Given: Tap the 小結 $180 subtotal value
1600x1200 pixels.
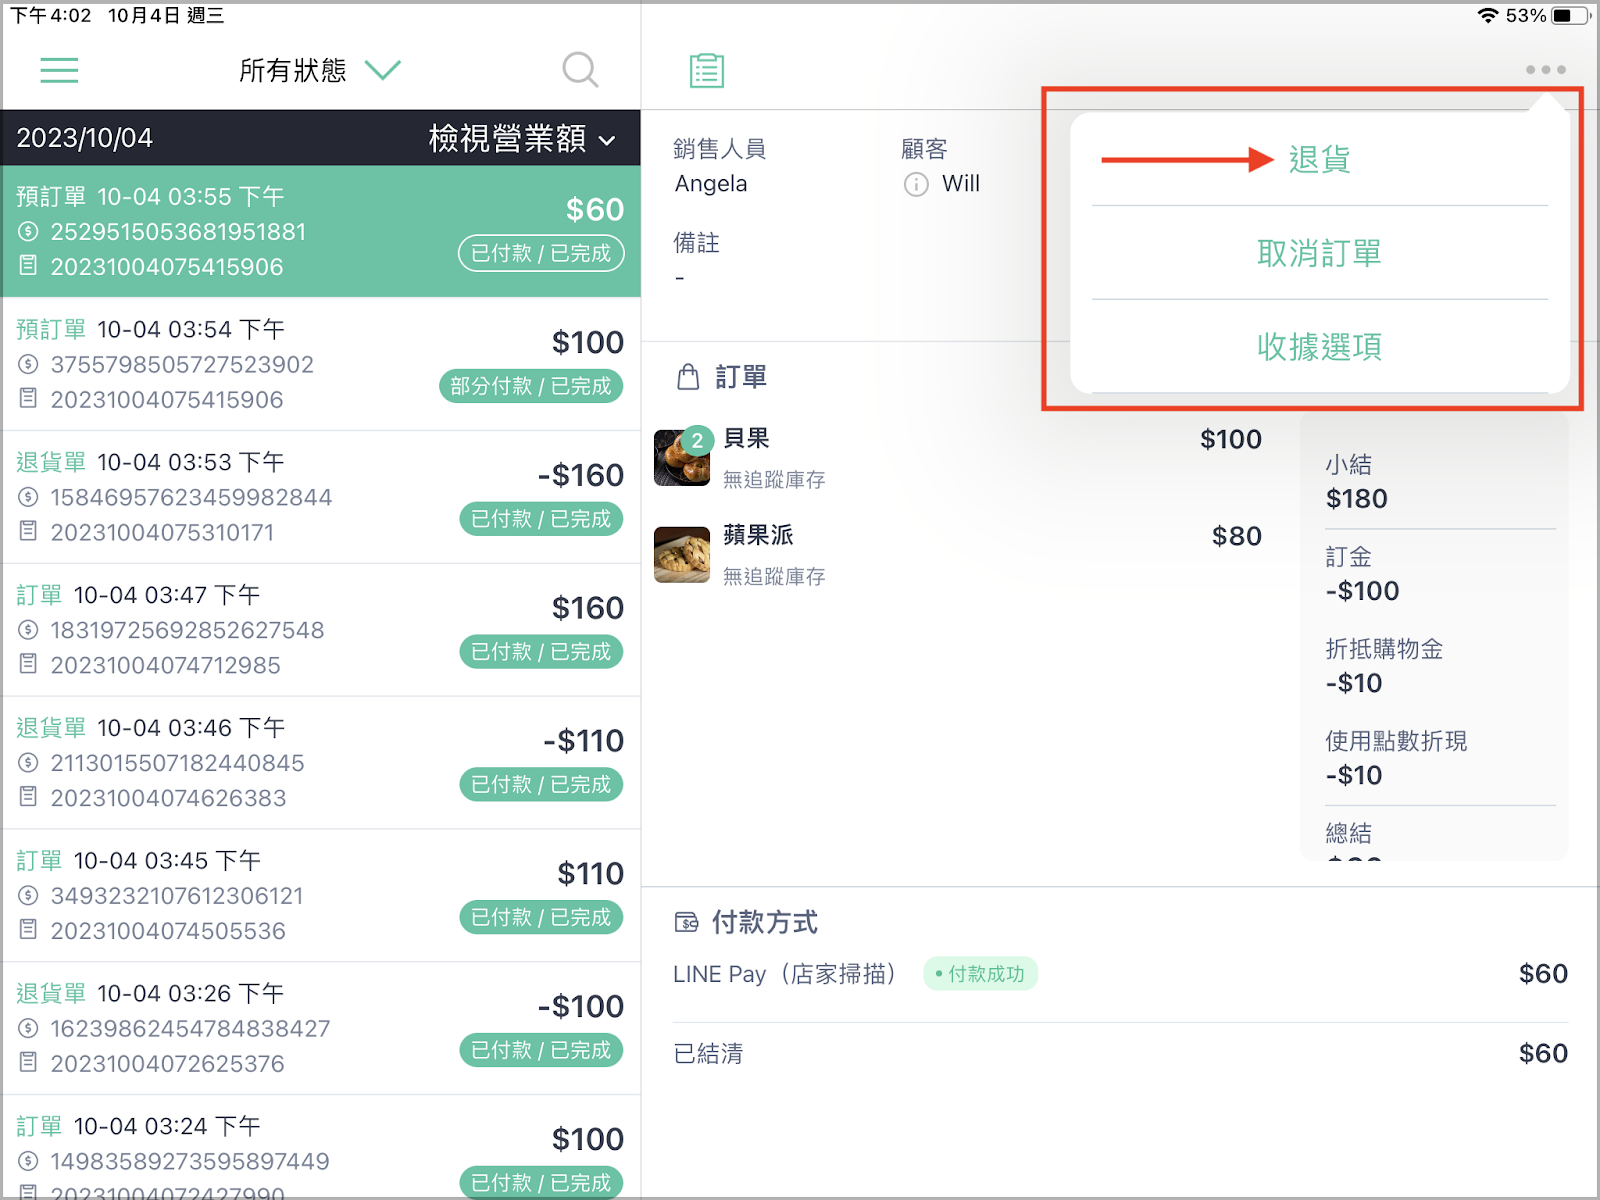Looking at the screenshot, I should pos(1357,499).
